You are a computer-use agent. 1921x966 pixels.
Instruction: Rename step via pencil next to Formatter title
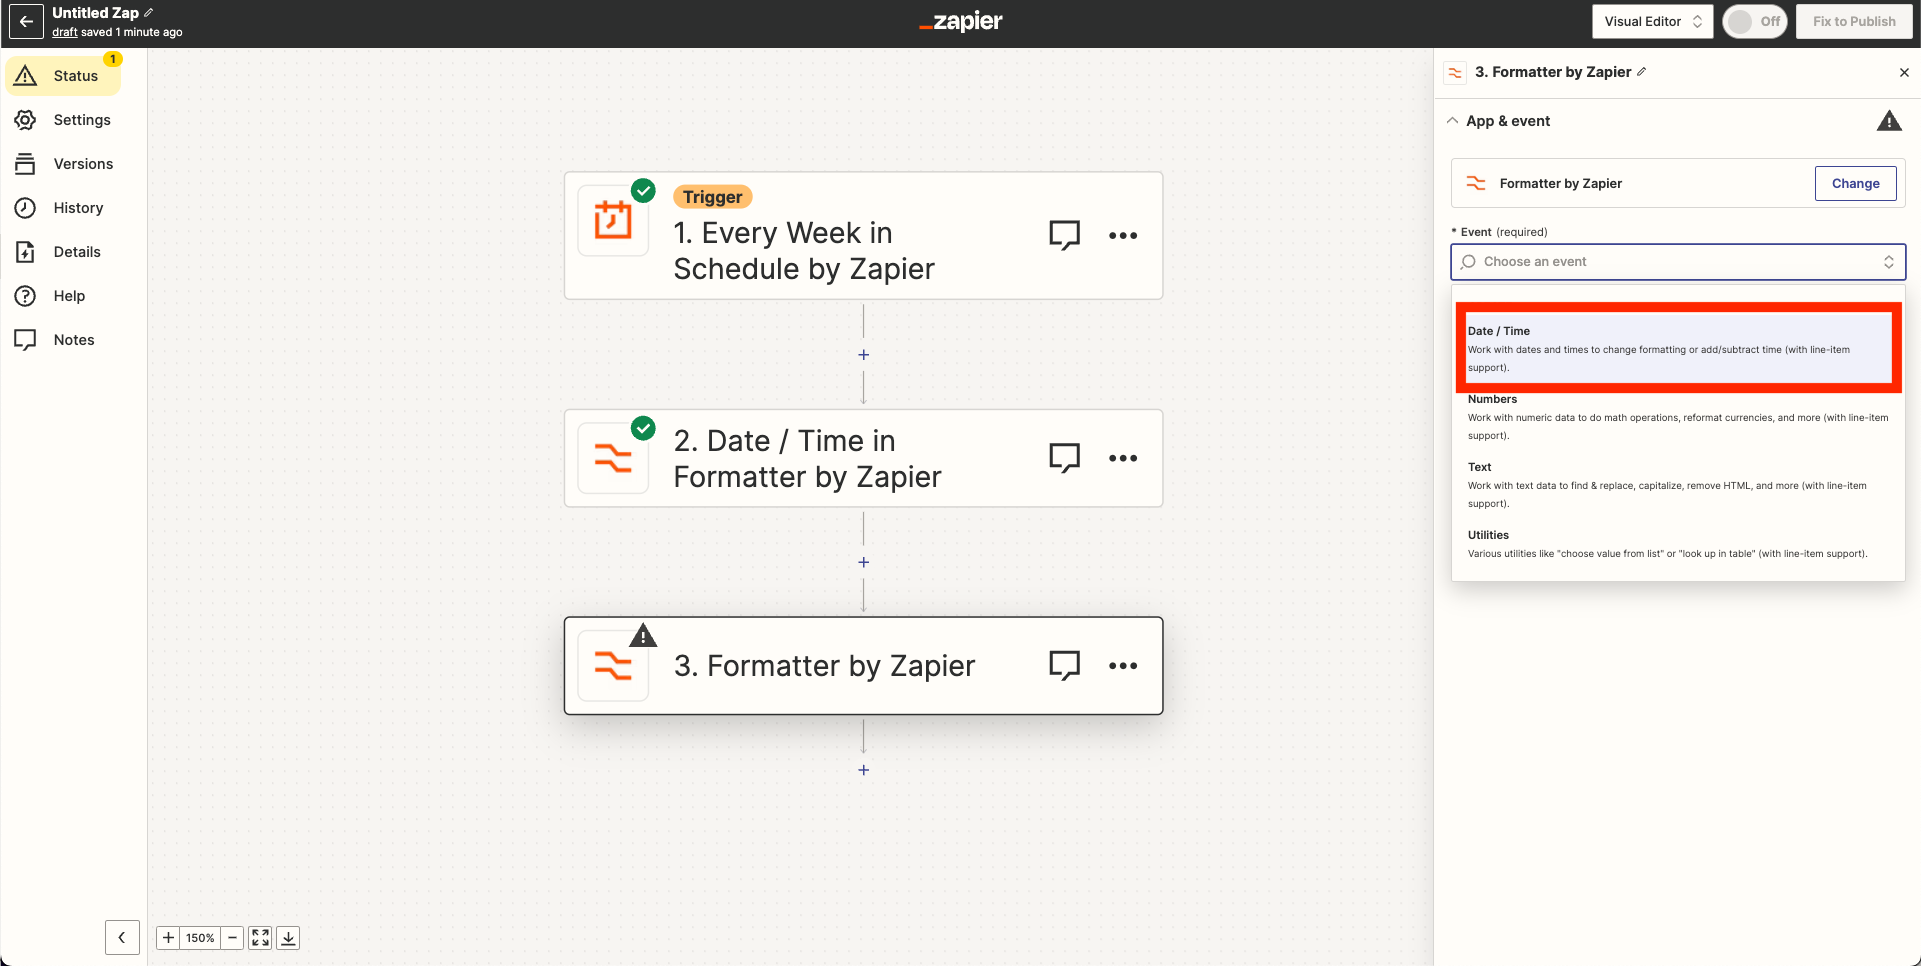pos(1642,72)
